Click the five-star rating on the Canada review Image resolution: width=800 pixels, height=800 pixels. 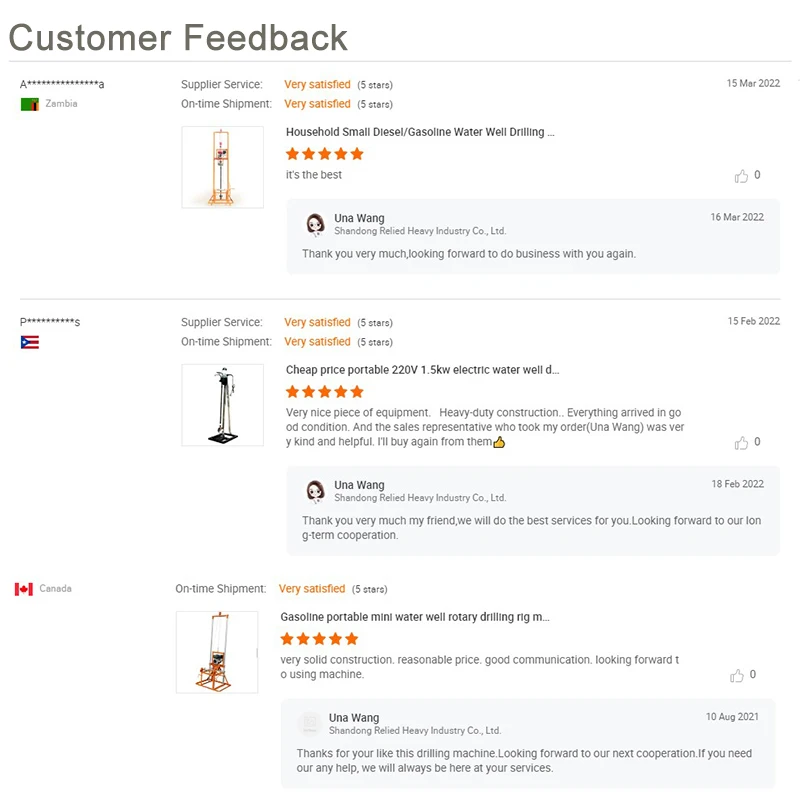(319, 639)
